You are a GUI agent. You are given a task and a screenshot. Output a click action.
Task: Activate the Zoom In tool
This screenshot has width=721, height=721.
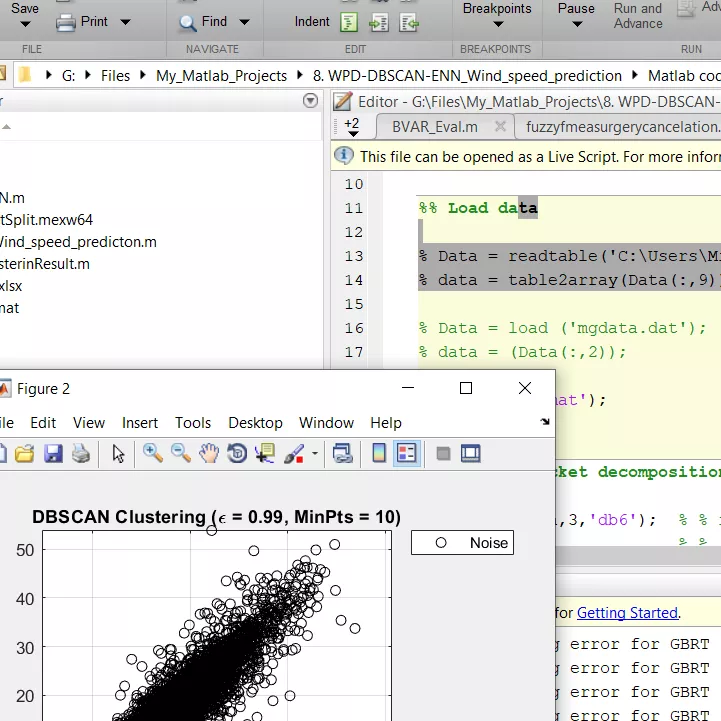click(x=153, y=453)
